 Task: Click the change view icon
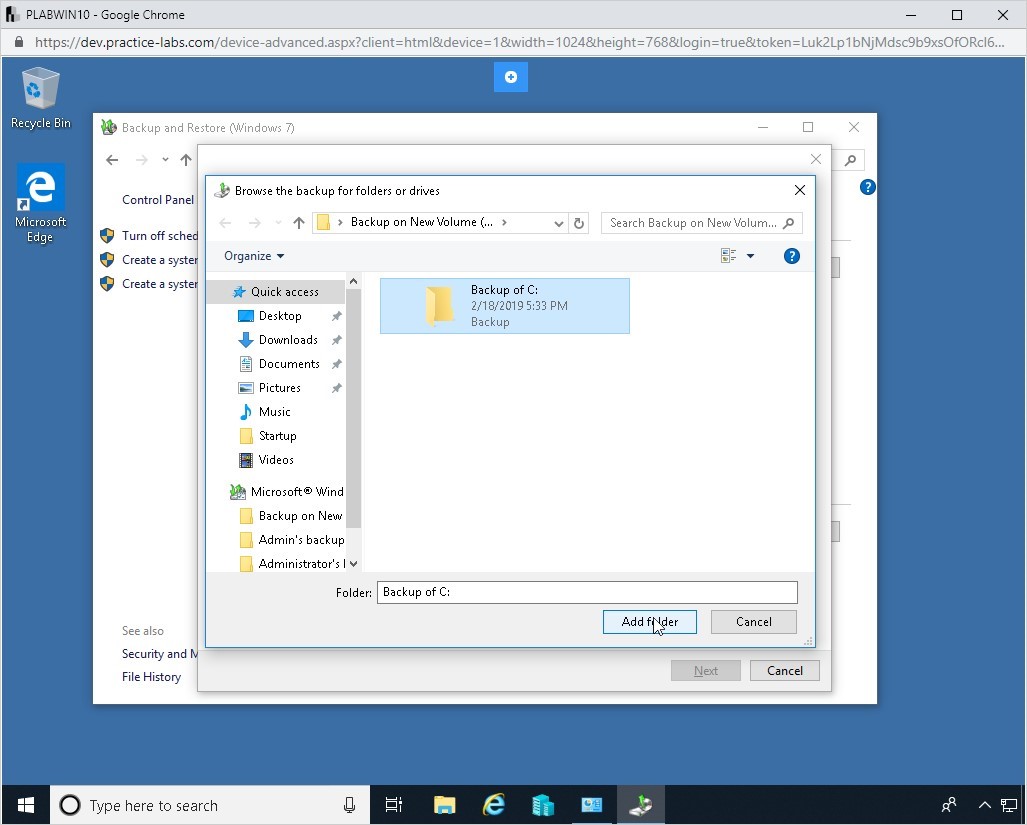pyautogui.click(x=728, y=256)
